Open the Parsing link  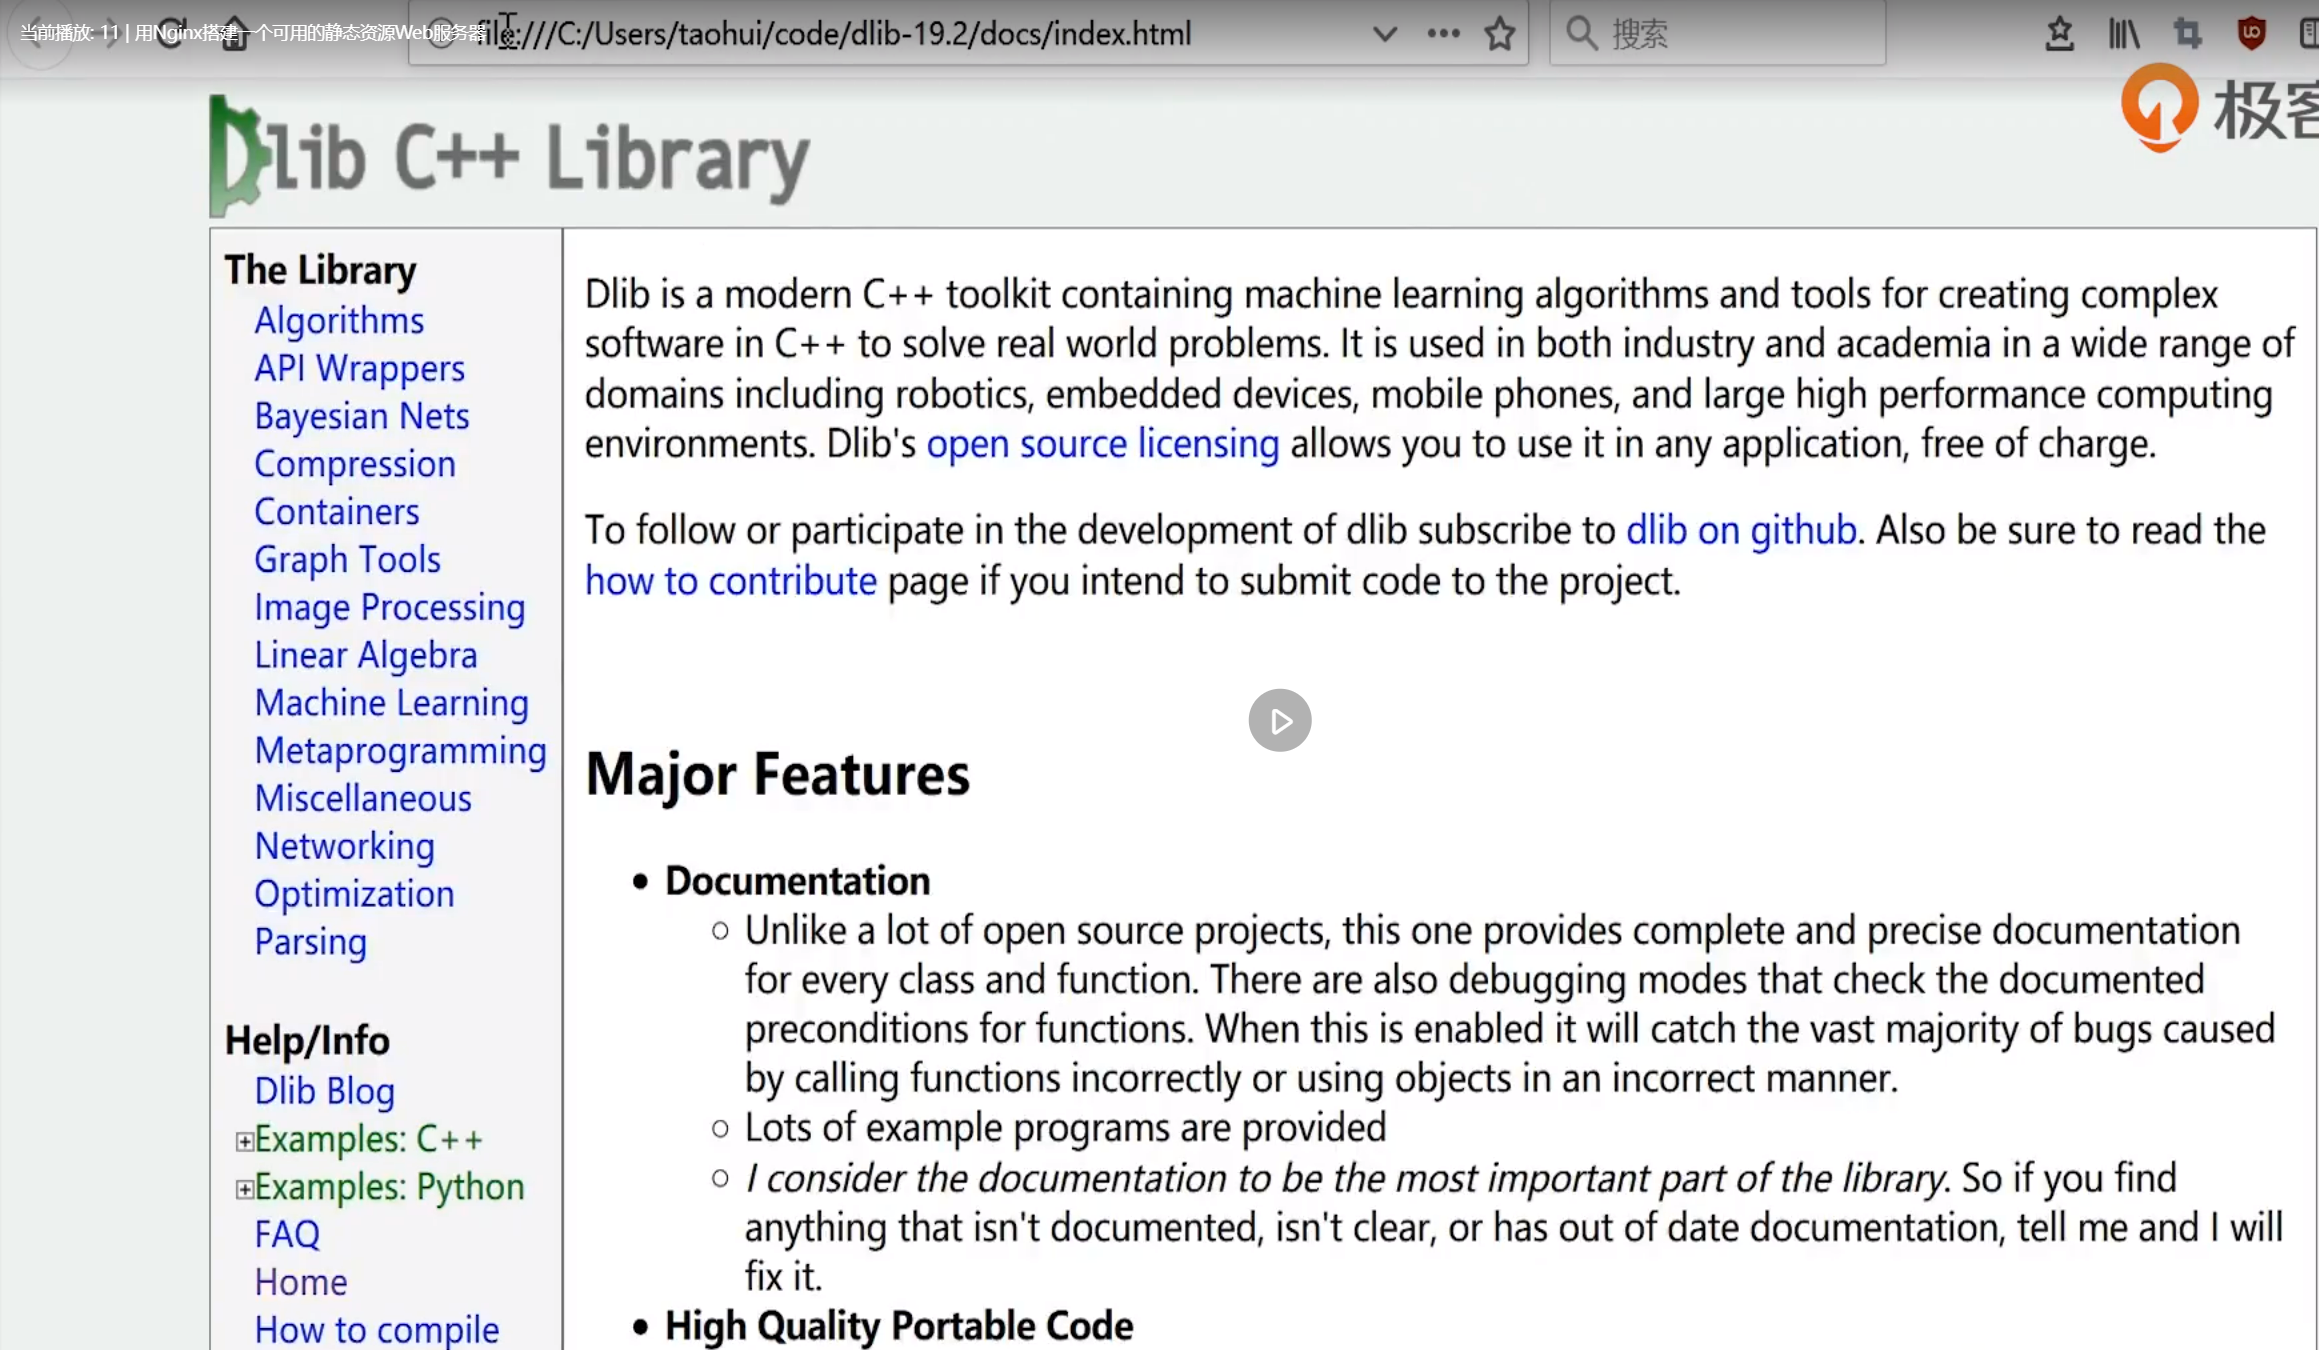(x=311, y=942)
